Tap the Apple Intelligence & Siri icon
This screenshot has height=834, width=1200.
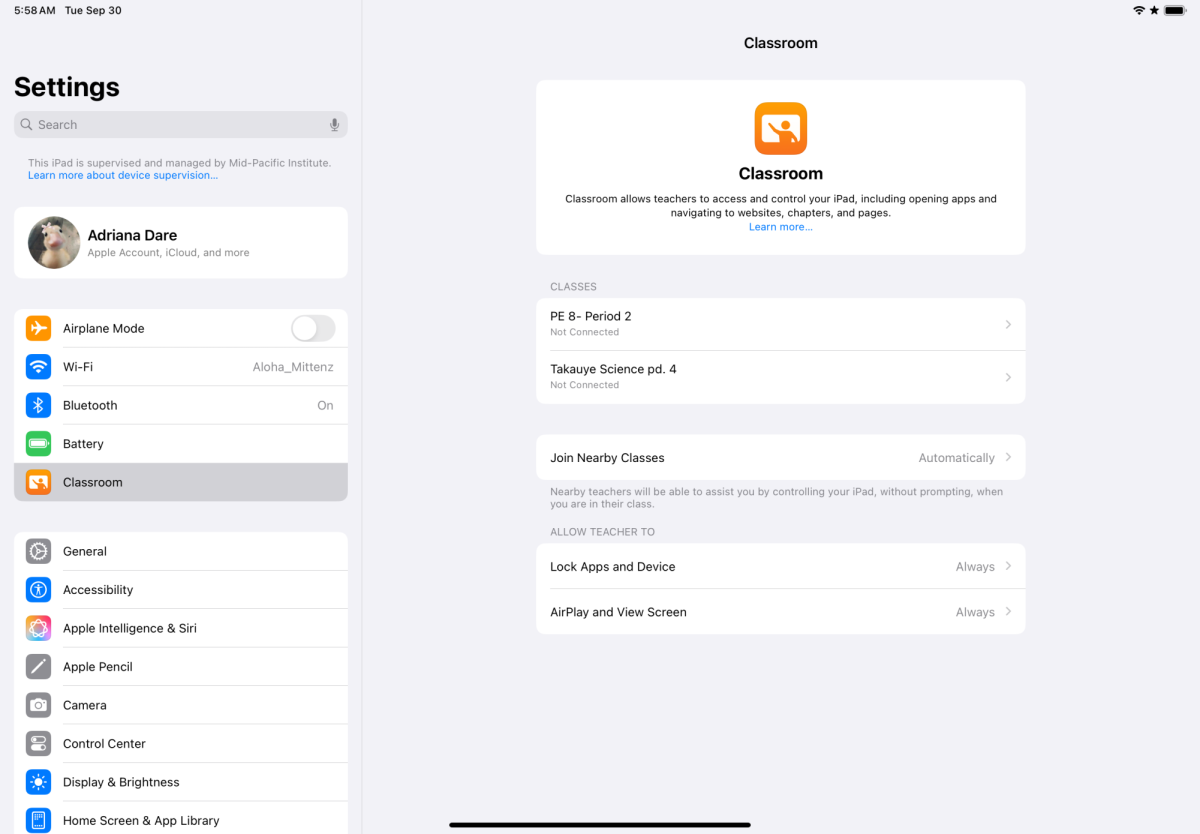38,628
